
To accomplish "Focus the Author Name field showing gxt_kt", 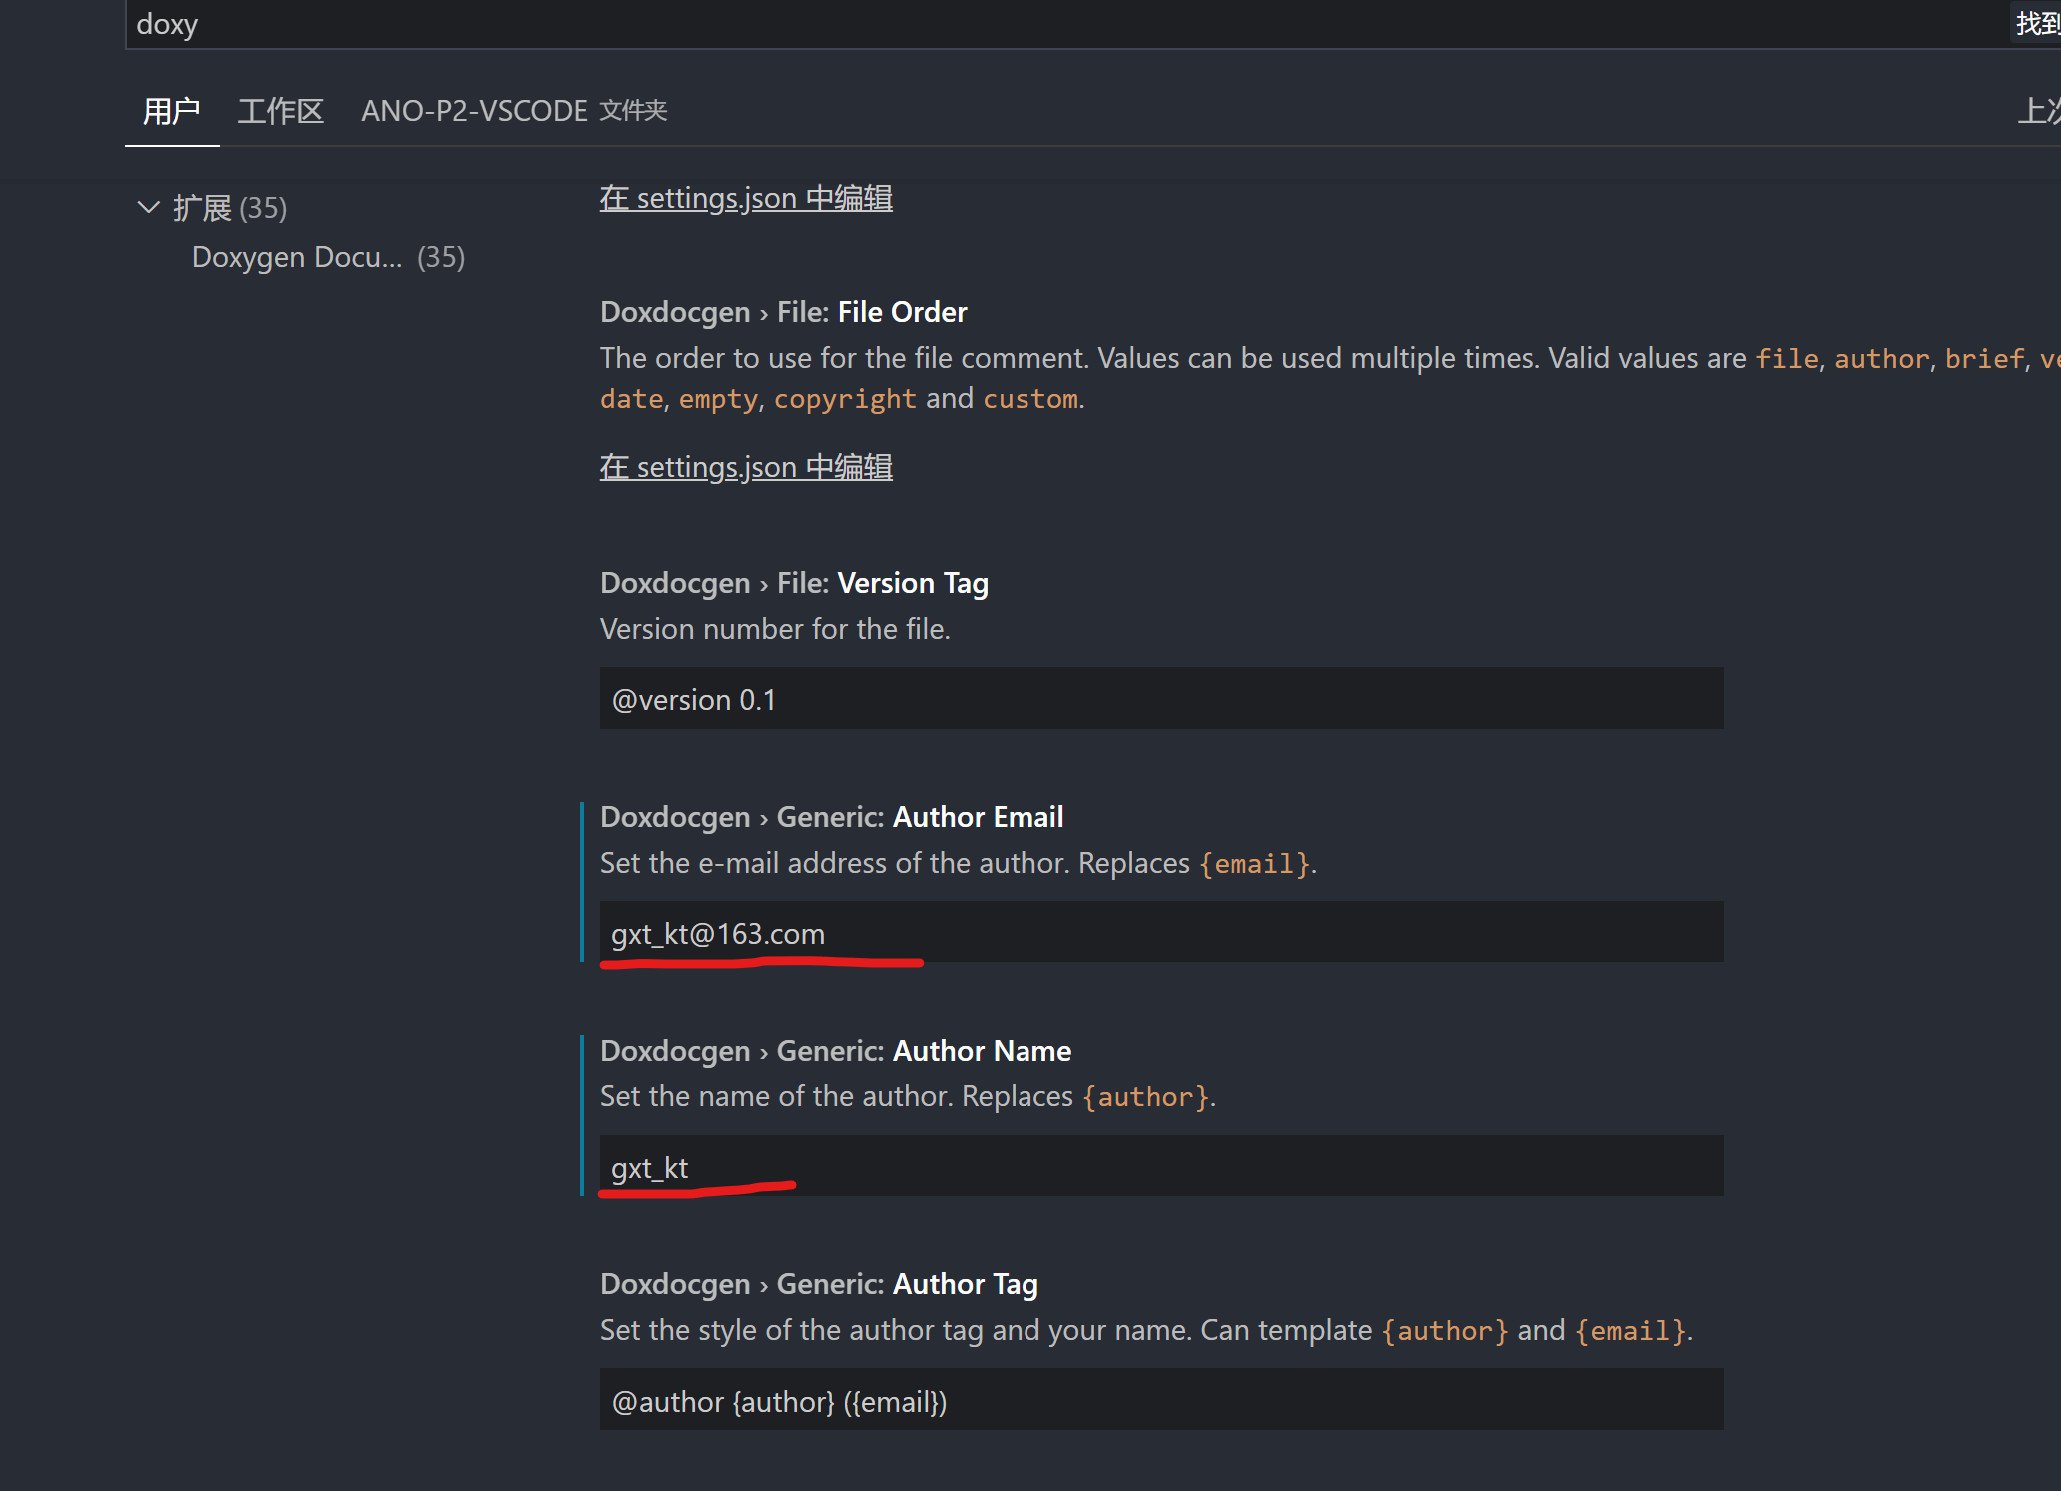I will coord(1160,1167).
